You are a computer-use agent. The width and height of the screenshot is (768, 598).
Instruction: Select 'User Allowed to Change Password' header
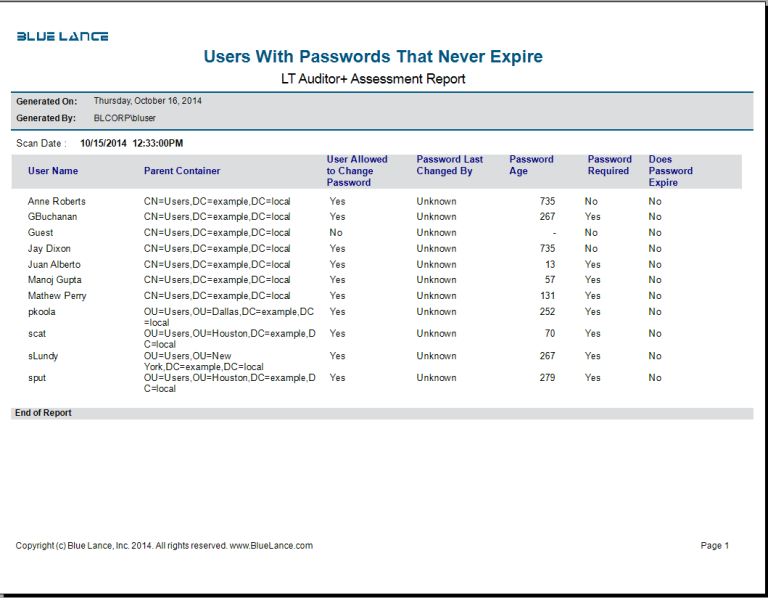(x=357, y=171)
